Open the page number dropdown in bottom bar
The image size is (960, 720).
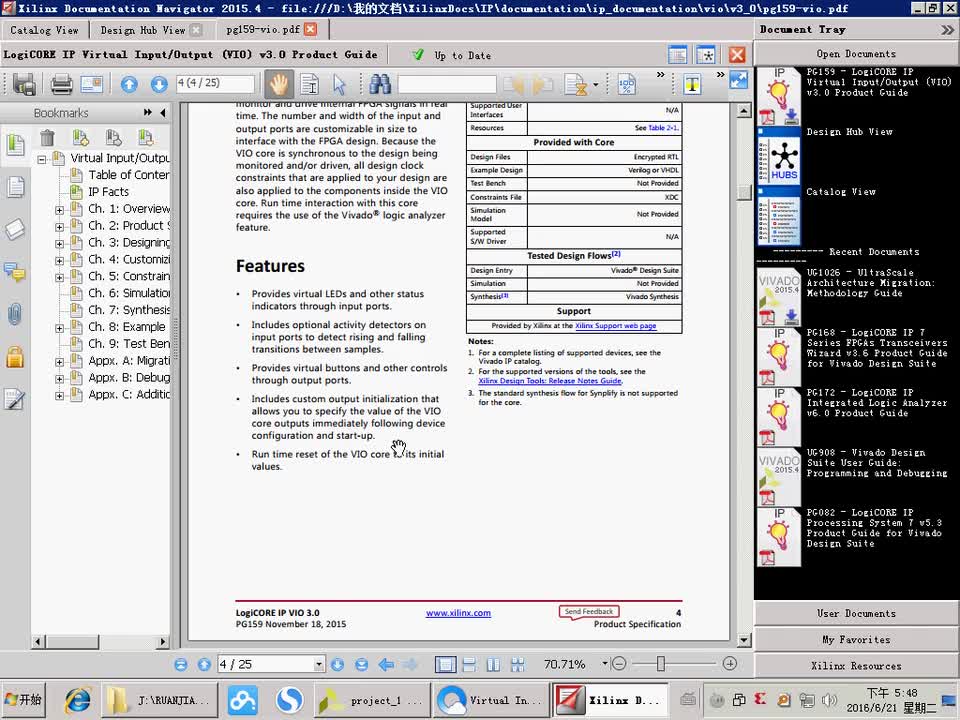click(x=318, y=664)
